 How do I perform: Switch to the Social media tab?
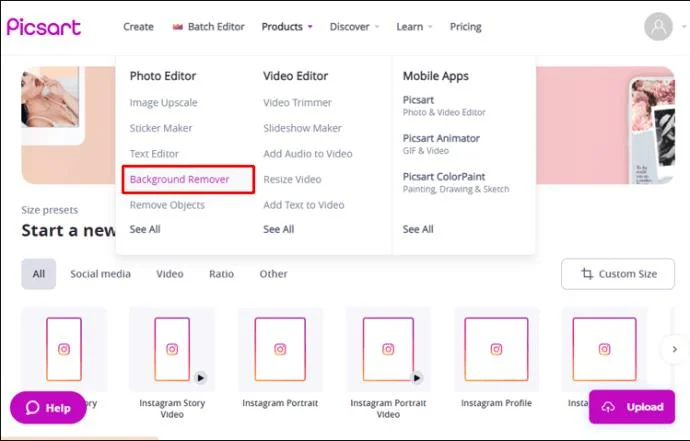coord(100,274)
